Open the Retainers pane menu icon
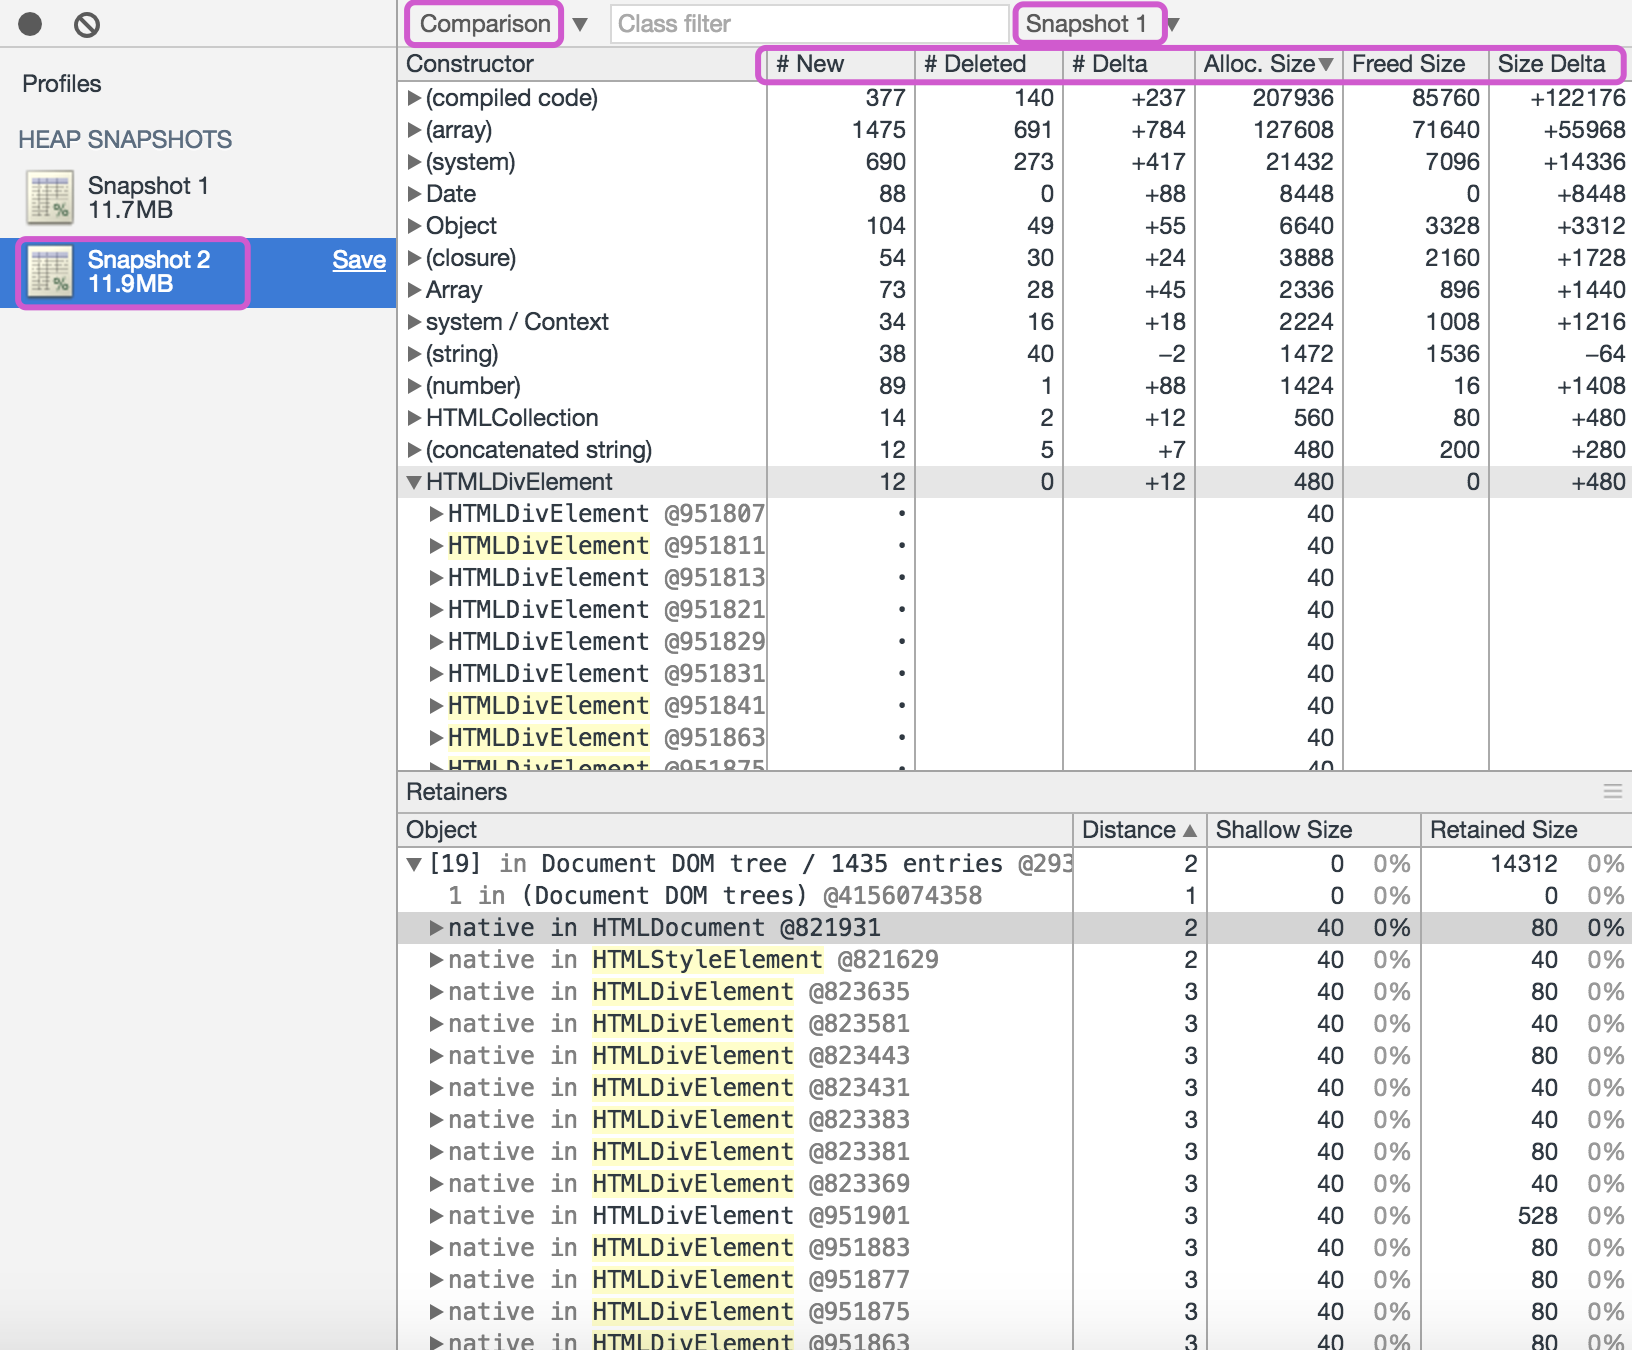1632x1350 pixels. [1612, 791]
